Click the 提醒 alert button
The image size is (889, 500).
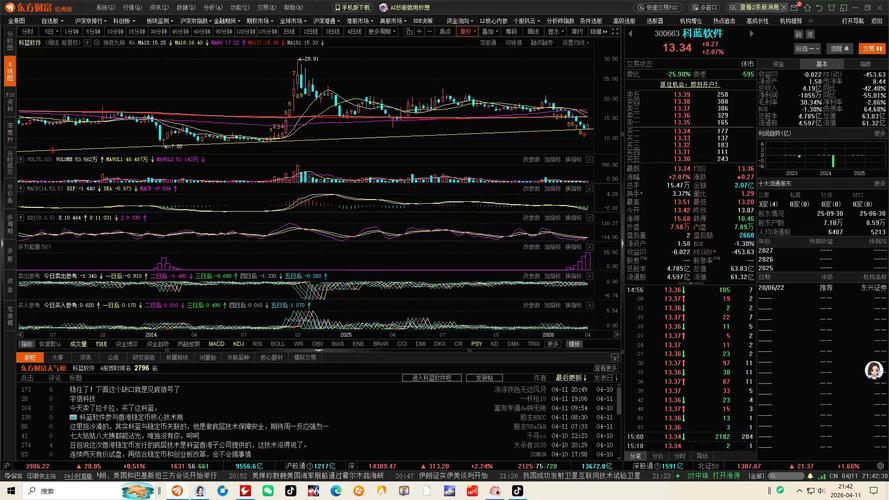coord(839,49)
